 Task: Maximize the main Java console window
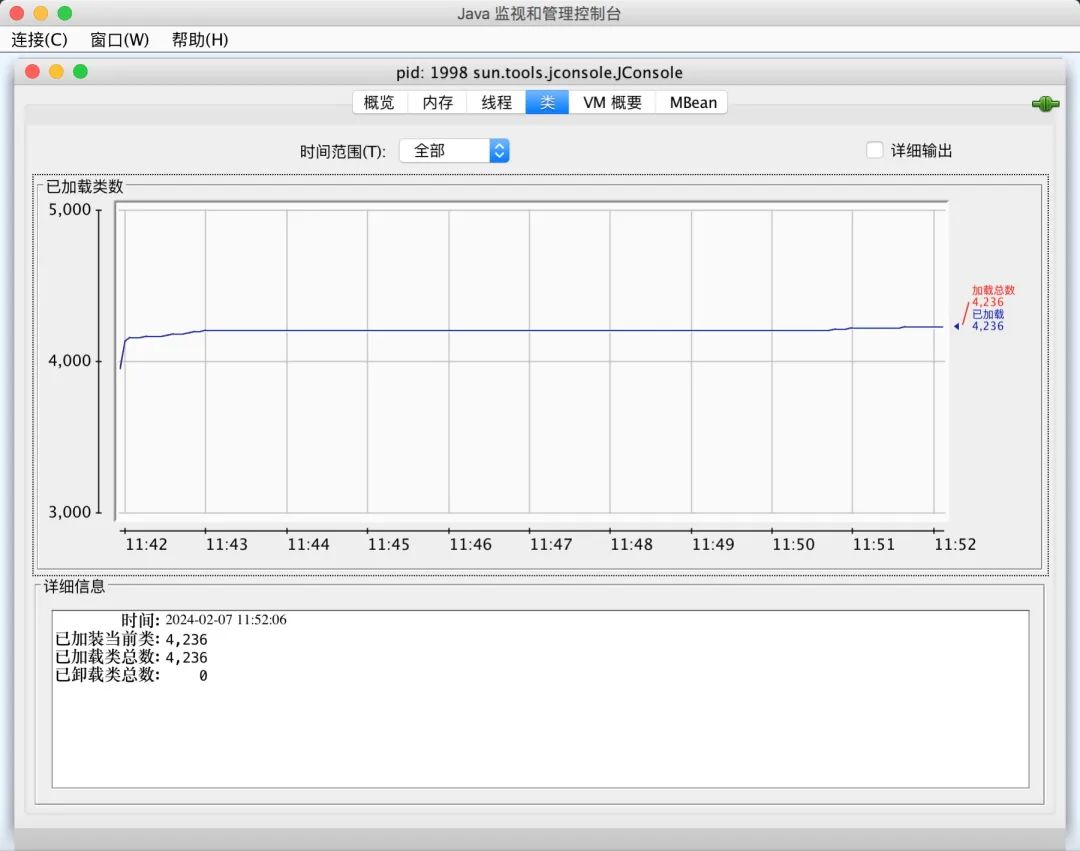point(64,13)
